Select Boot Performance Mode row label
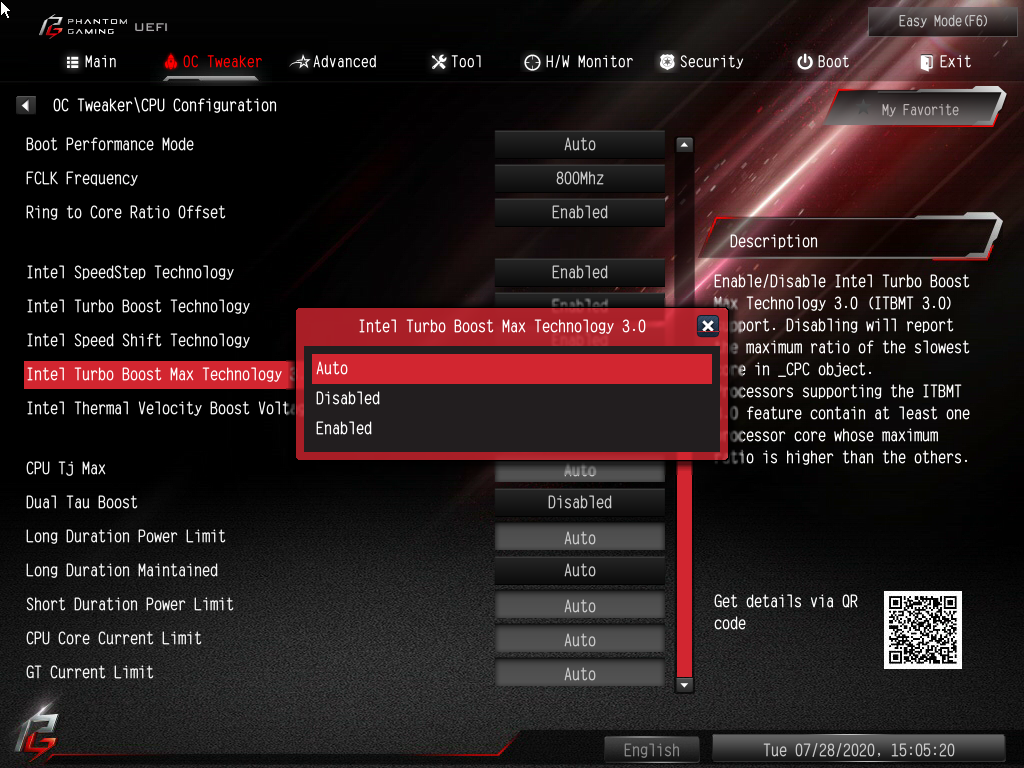This screenshot has height=768, width=1024. (110, 144)
